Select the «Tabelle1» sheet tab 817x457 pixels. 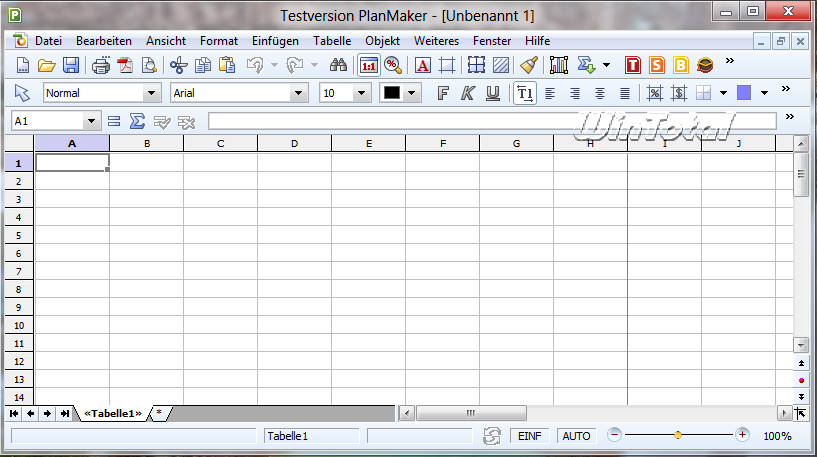point(113,413)
